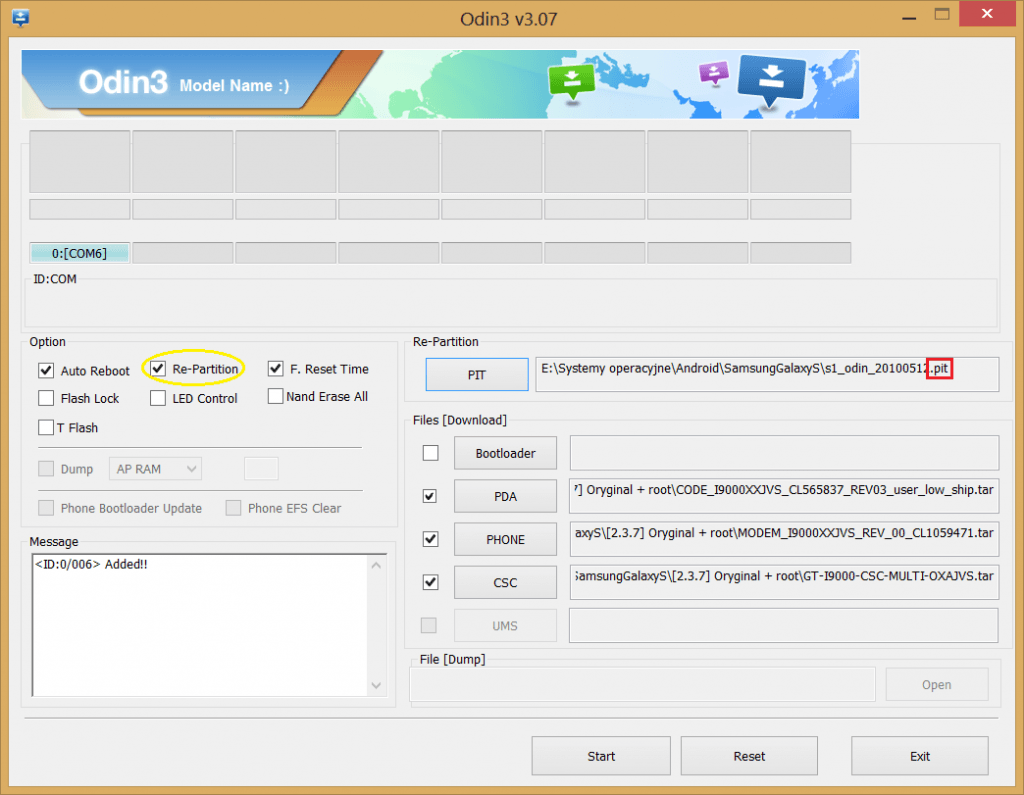The width and height of the screenshot is (1024, 795).
Task: Click the CSC file path field
Action: (784, 582)
